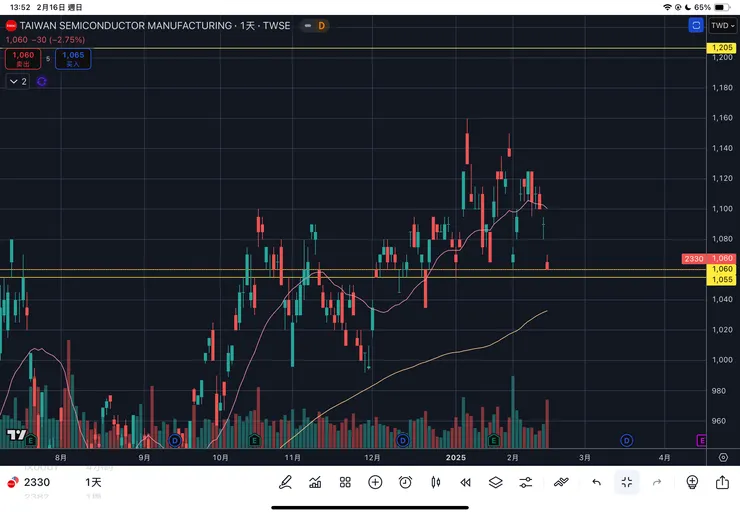
Task: Tap the double trend-line icon in toolbar
Action: 561,482
